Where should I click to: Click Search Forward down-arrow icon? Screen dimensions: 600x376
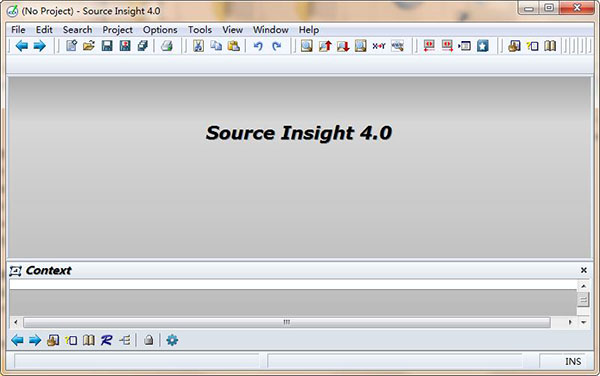[343, 46]
